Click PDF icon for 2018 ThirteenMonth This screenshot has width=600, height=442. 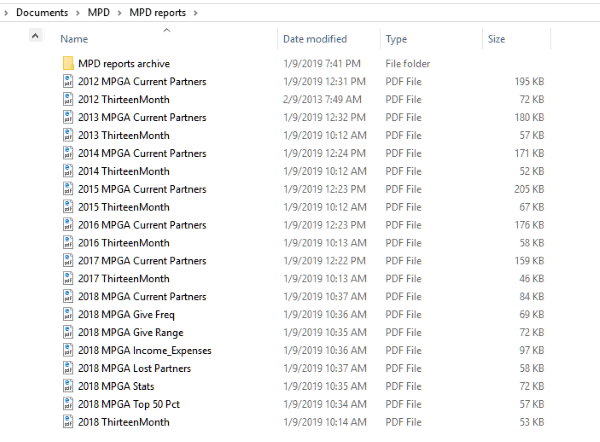[68, 422]
